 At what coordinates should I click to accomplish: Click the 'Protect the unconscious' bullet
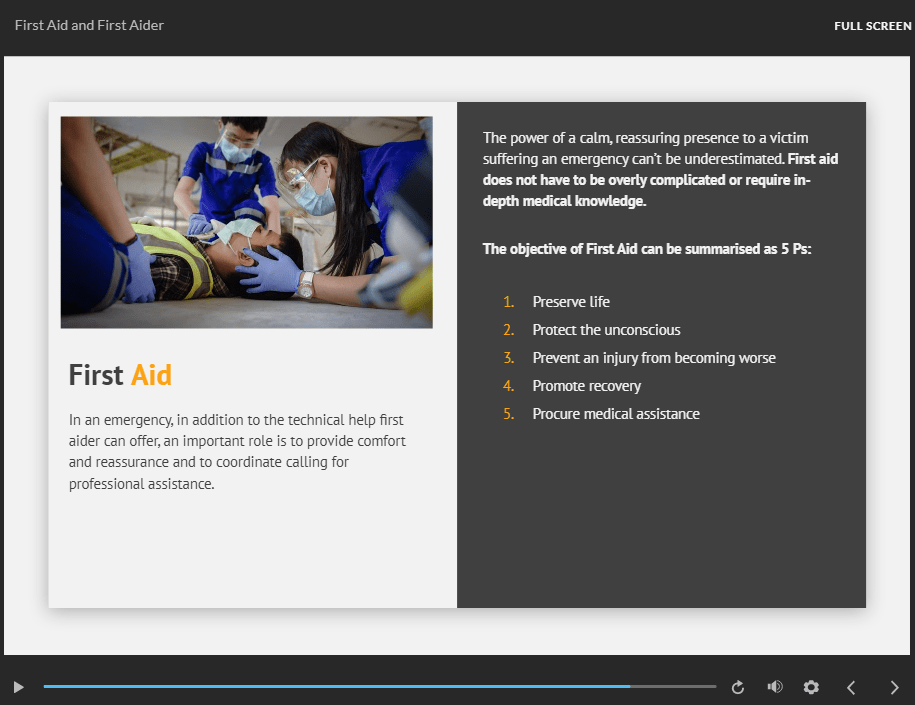tap(606, 329)
